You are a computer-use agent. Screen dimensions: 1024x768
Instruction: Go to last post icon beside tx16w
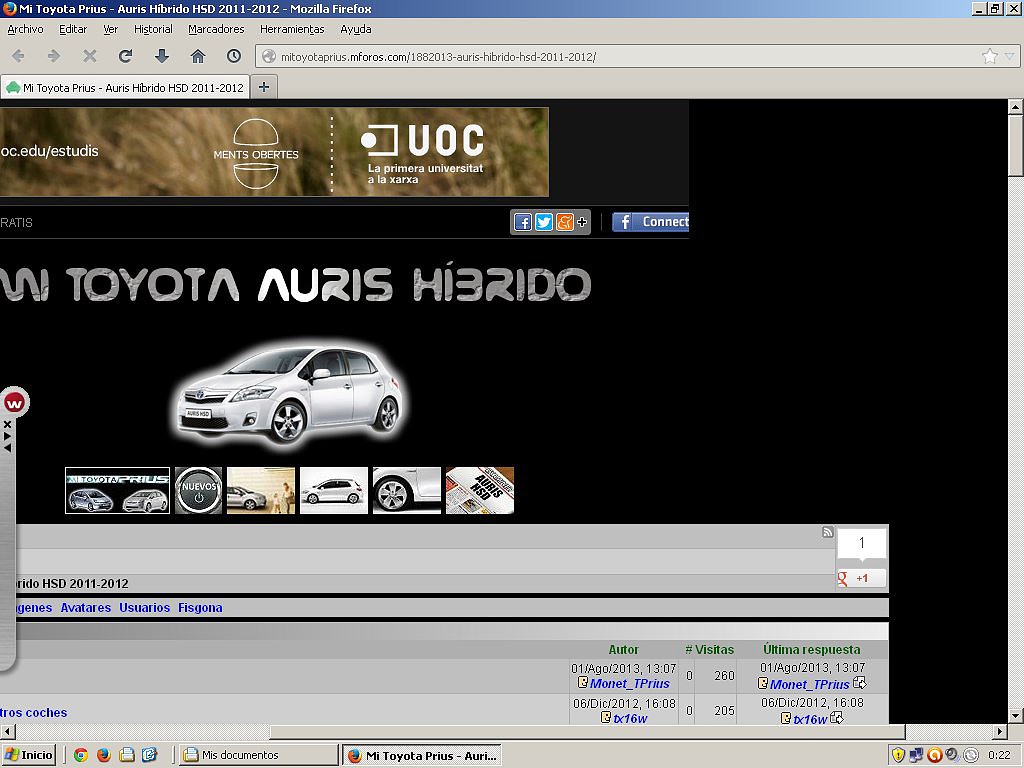pos(837,718)
